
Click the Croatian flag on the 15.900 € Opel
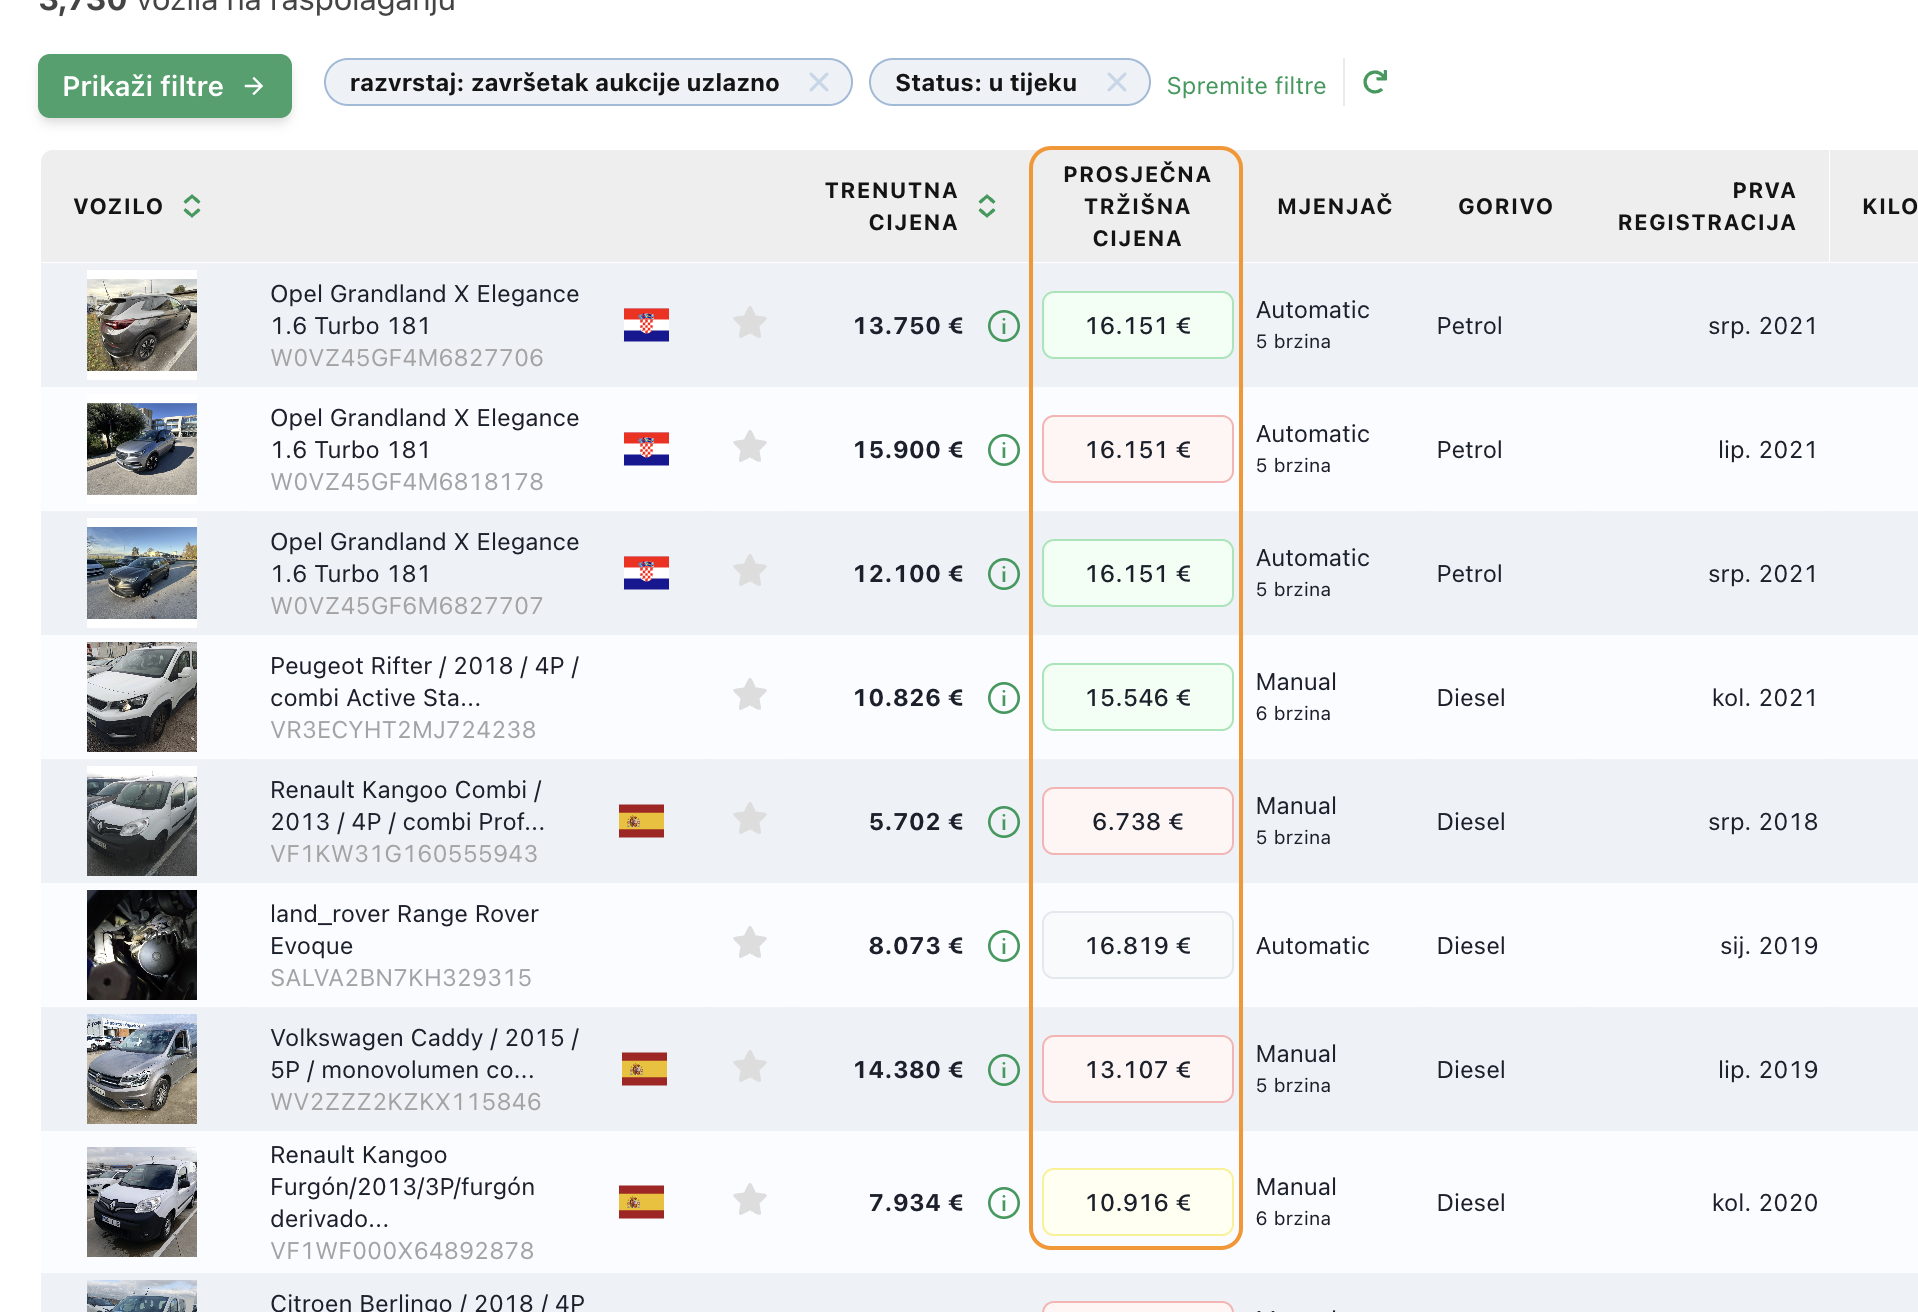(646, 450)
